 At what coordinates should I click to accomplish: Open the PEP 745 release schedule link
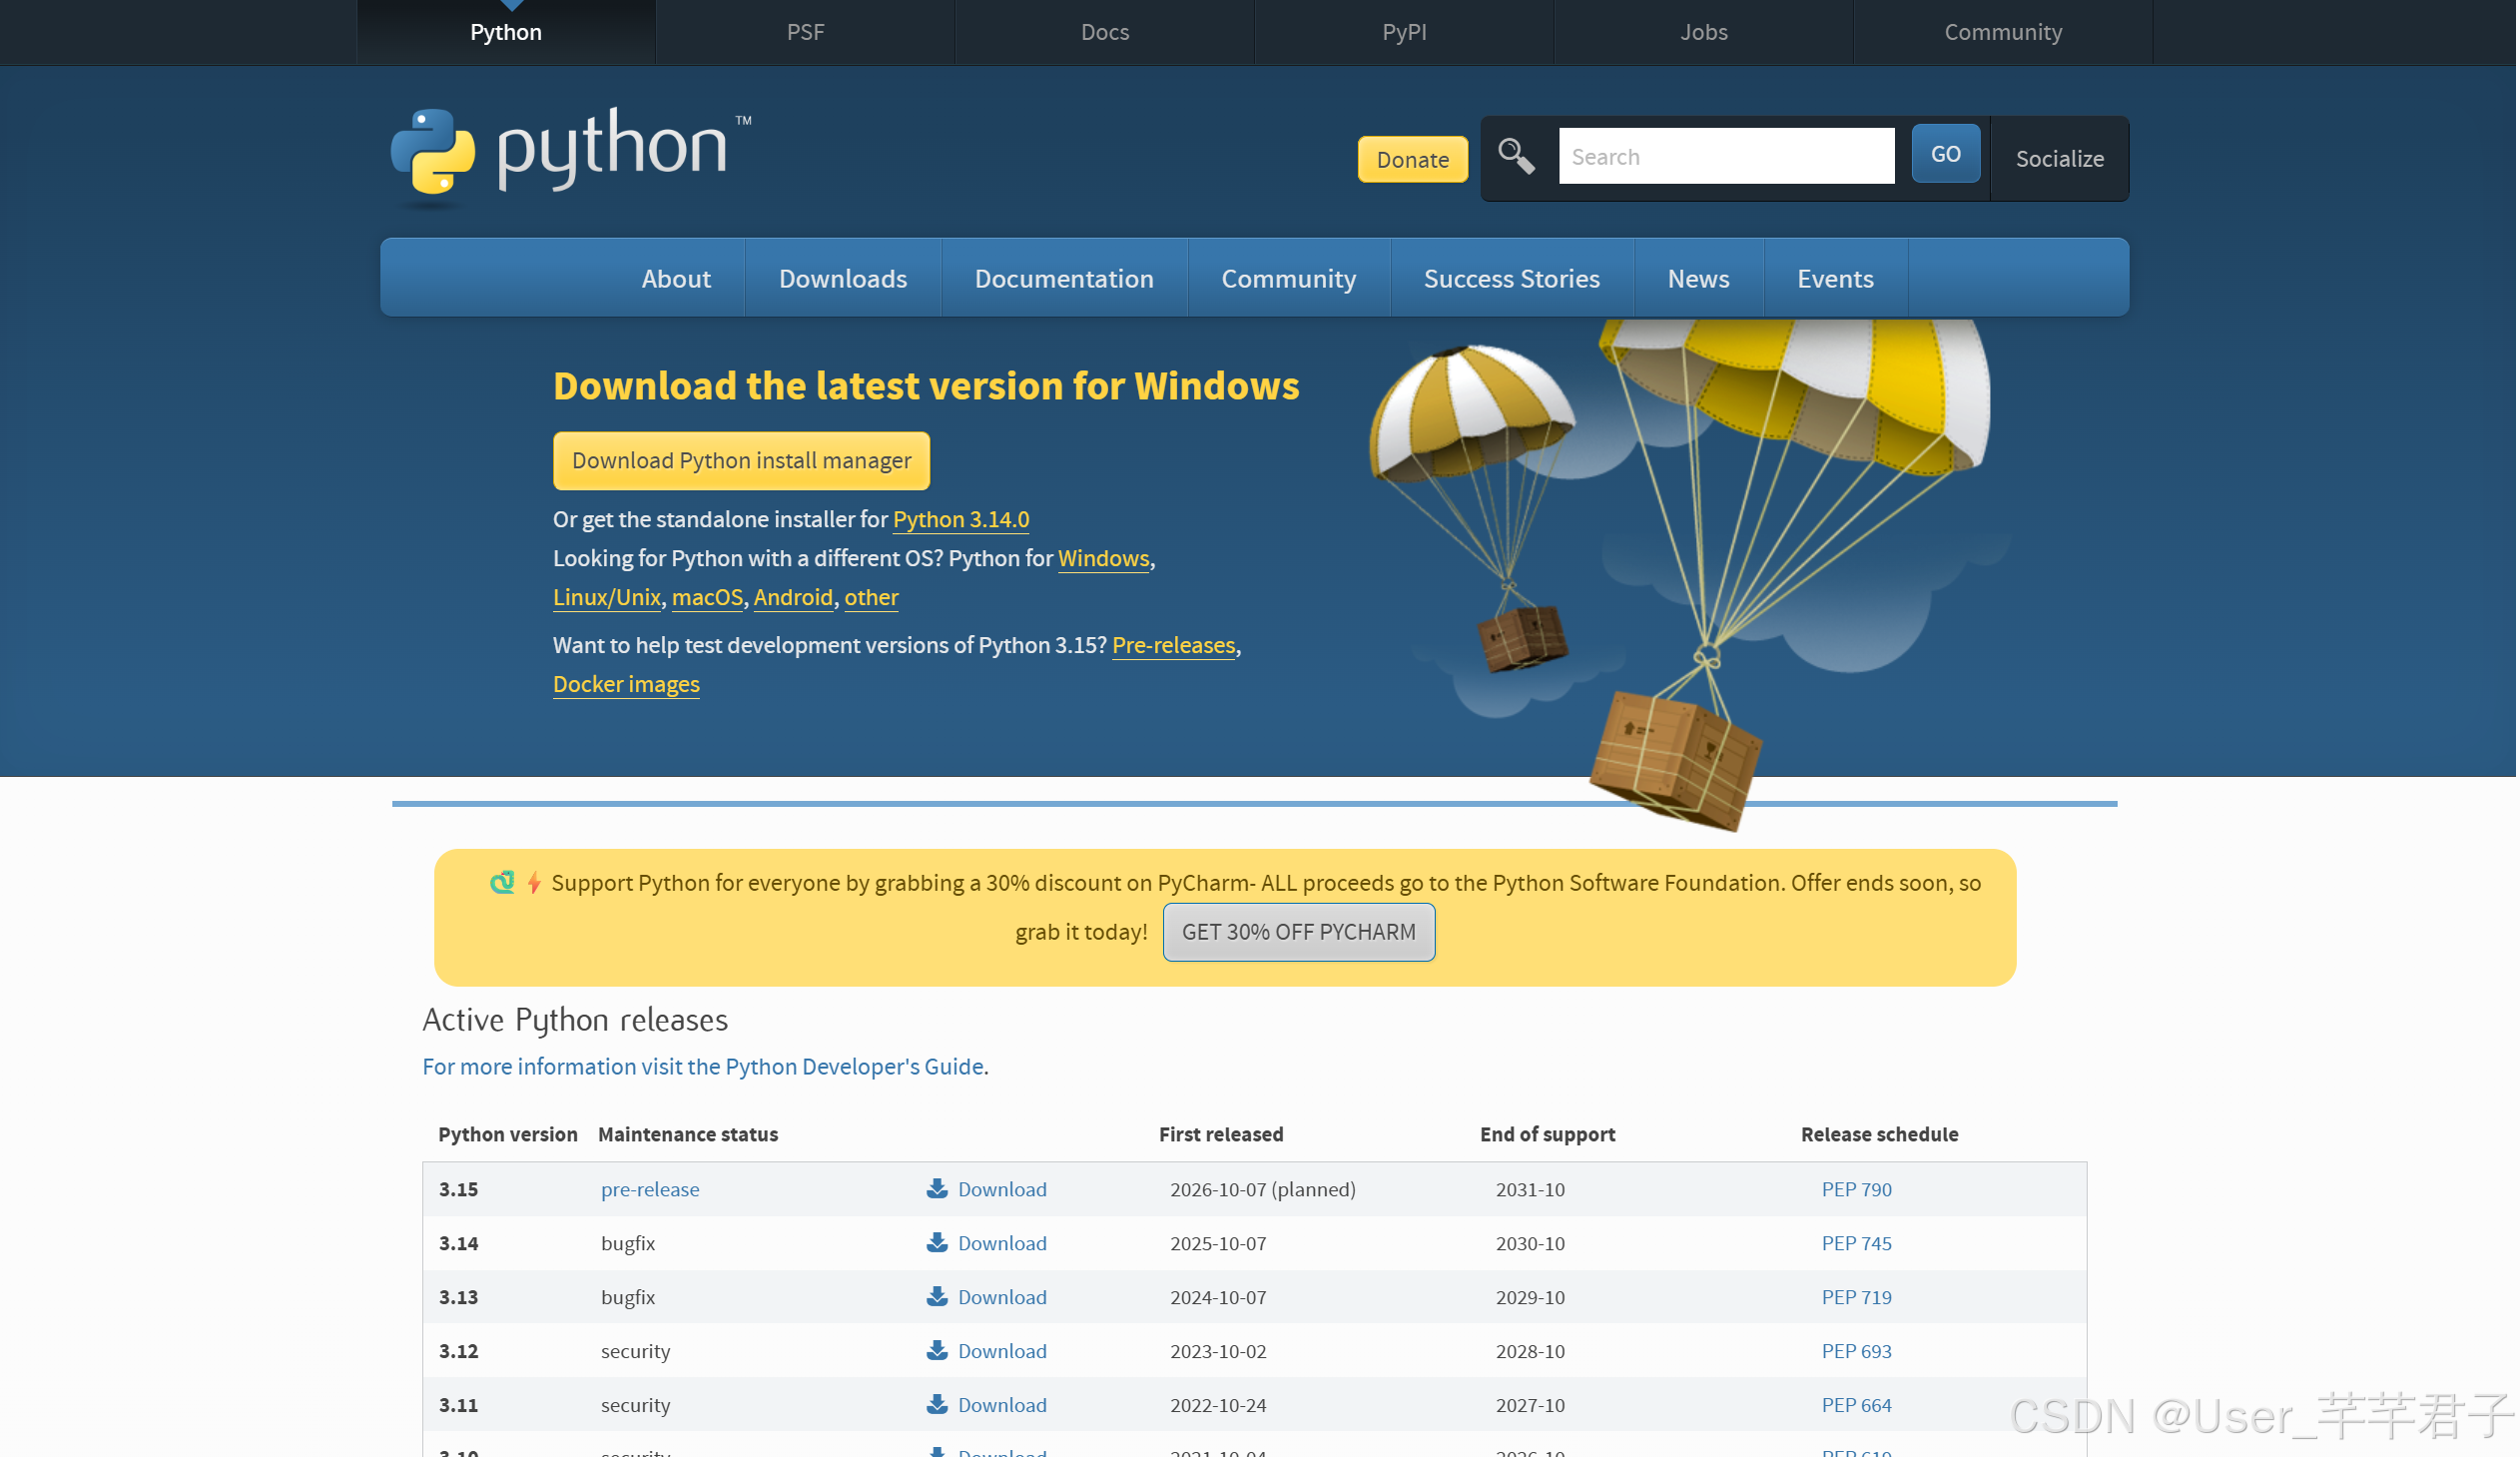[x=1857, y=1243]
